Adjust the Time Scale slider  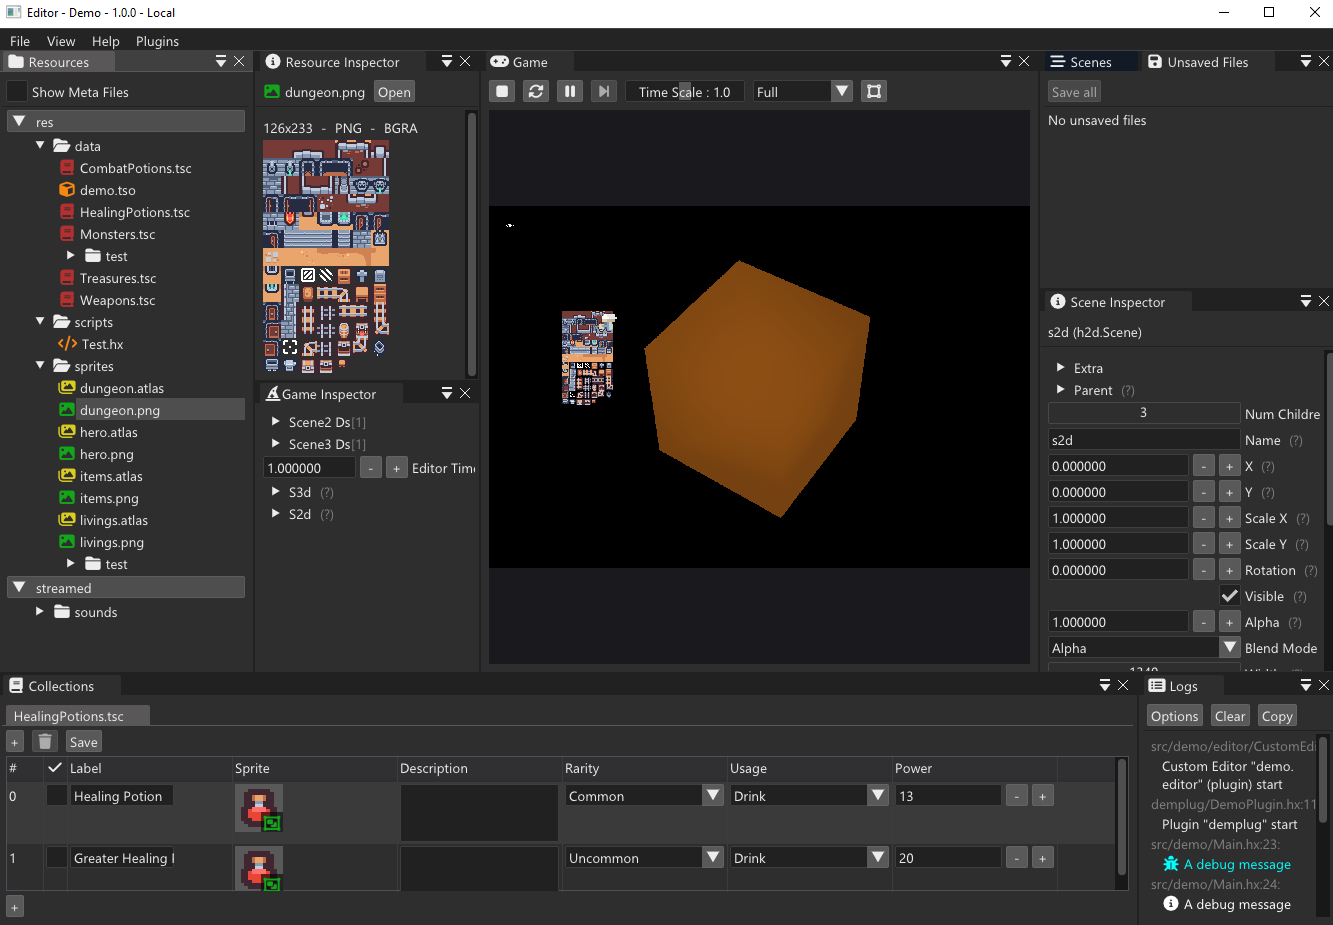[685, 92]
